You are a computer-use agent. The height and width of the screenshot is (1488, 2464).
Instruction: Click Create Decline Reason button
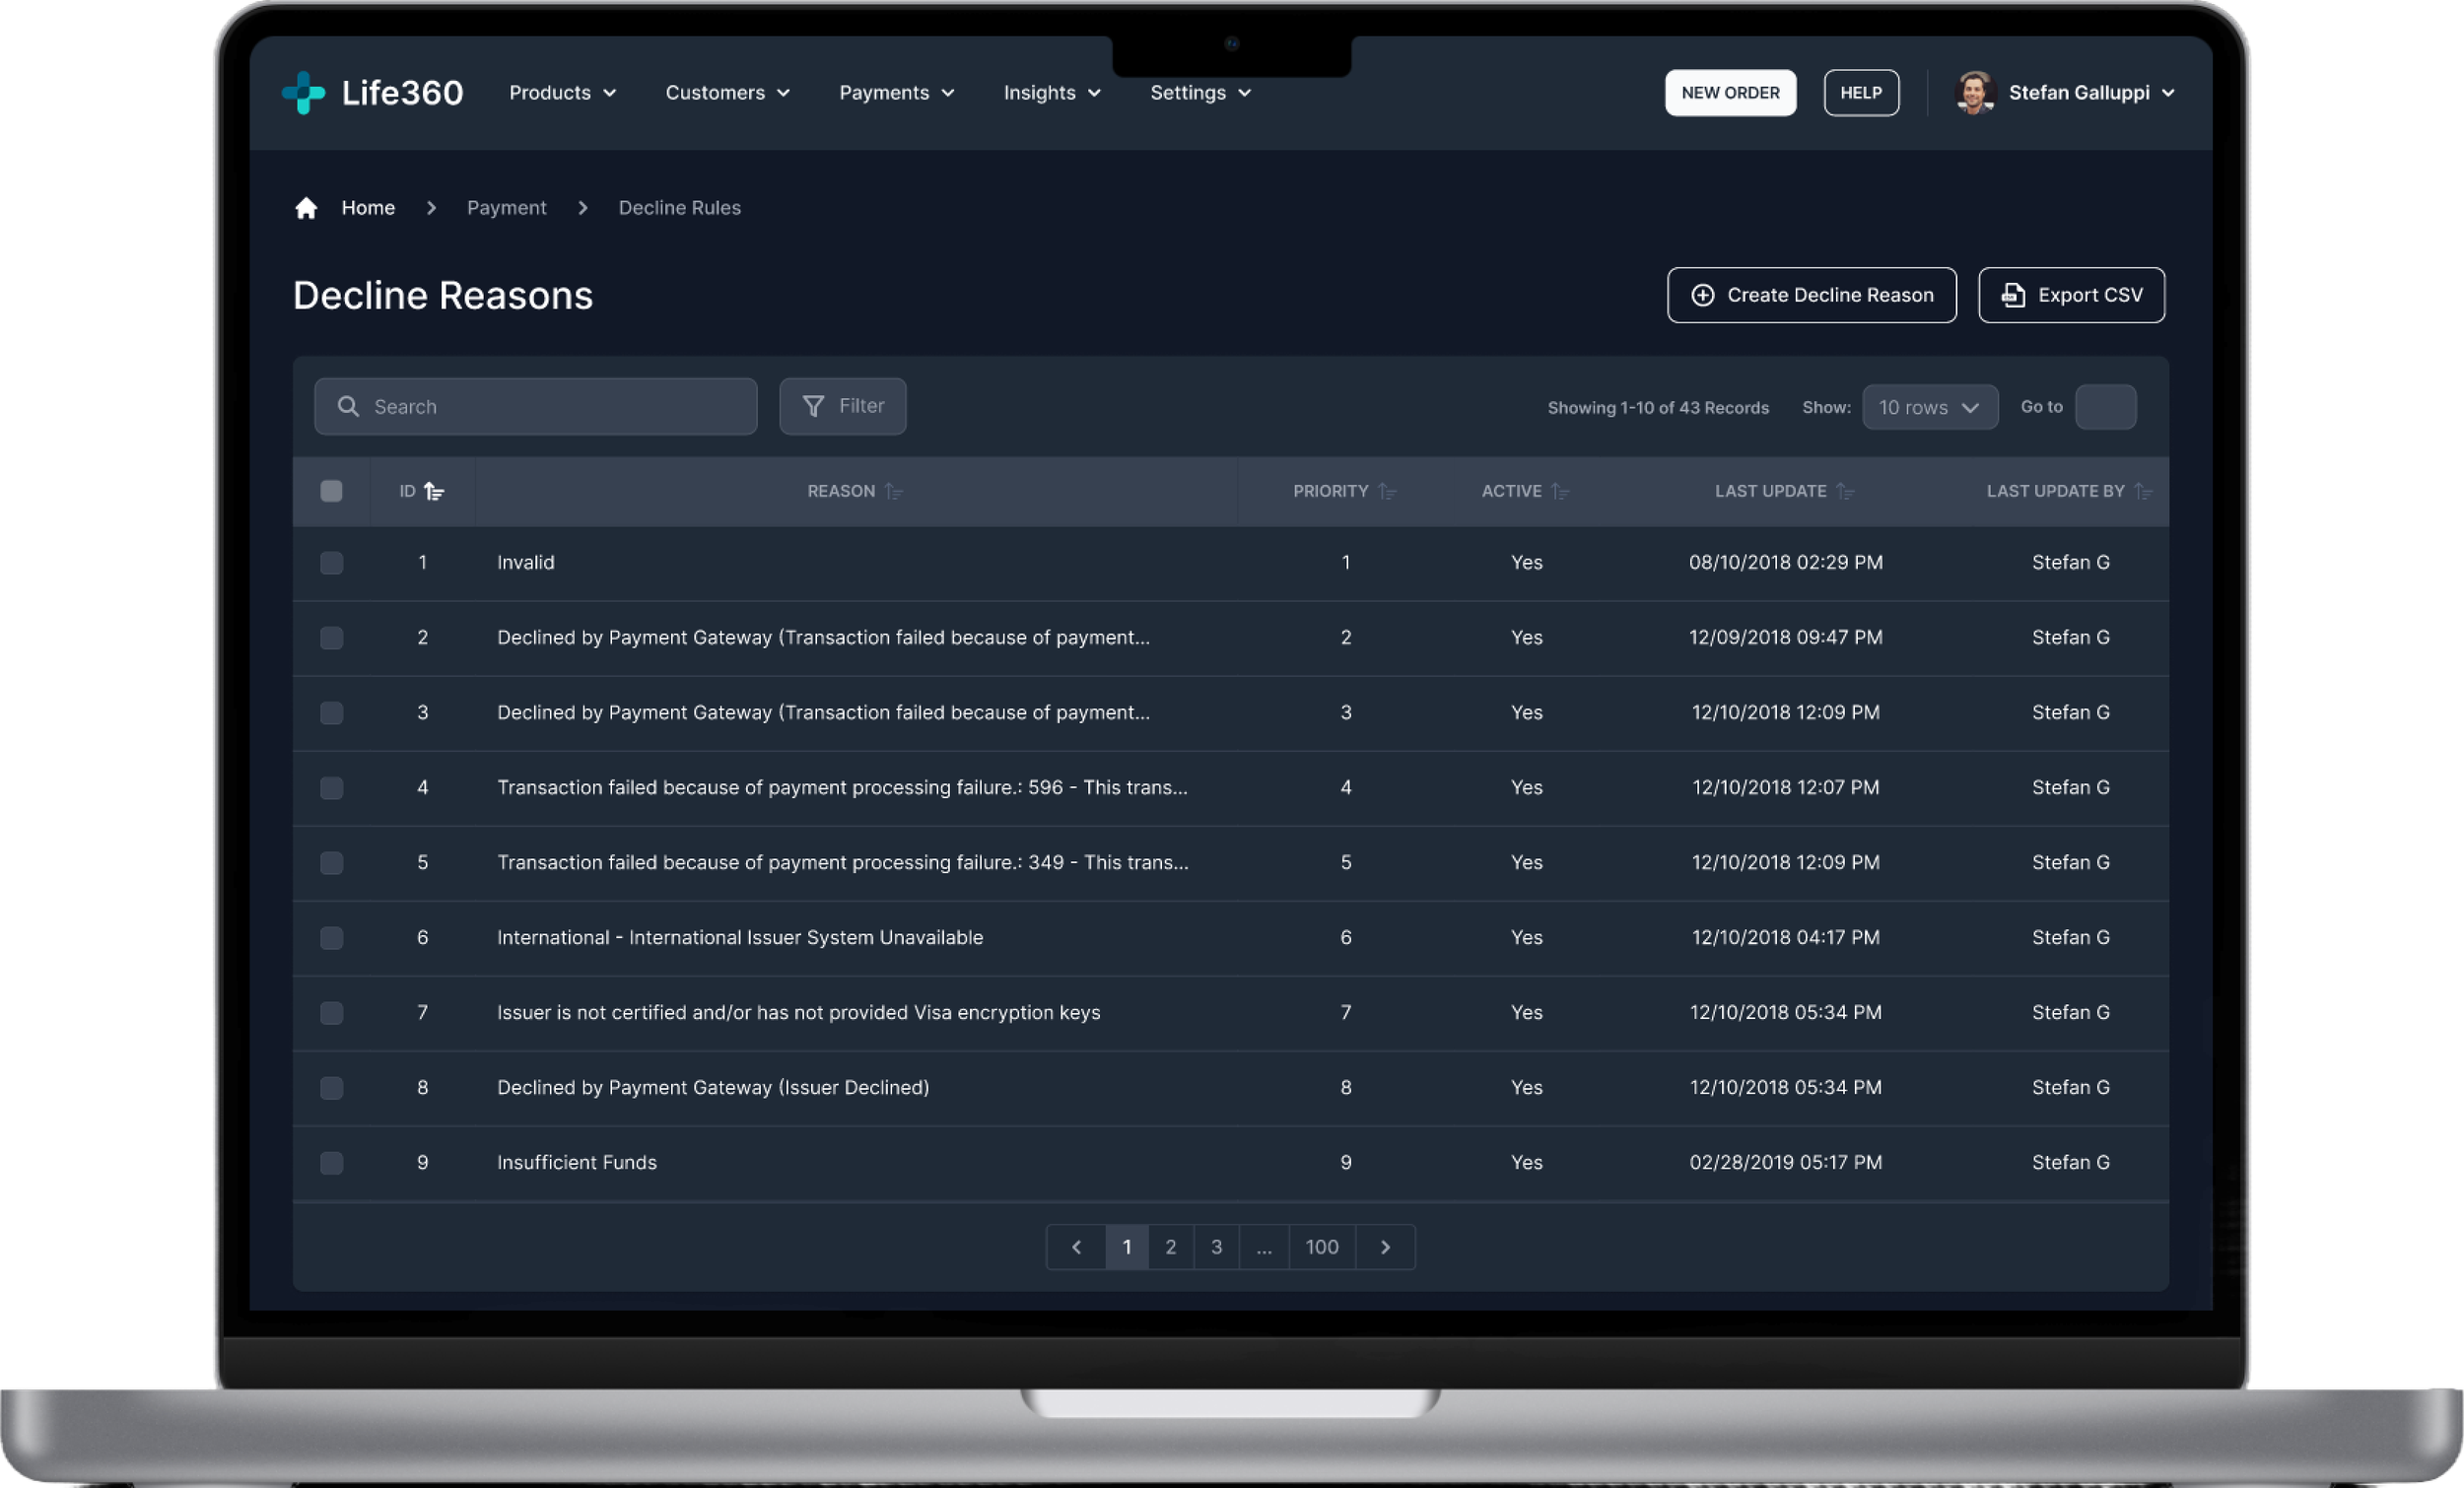[1811, 295]
